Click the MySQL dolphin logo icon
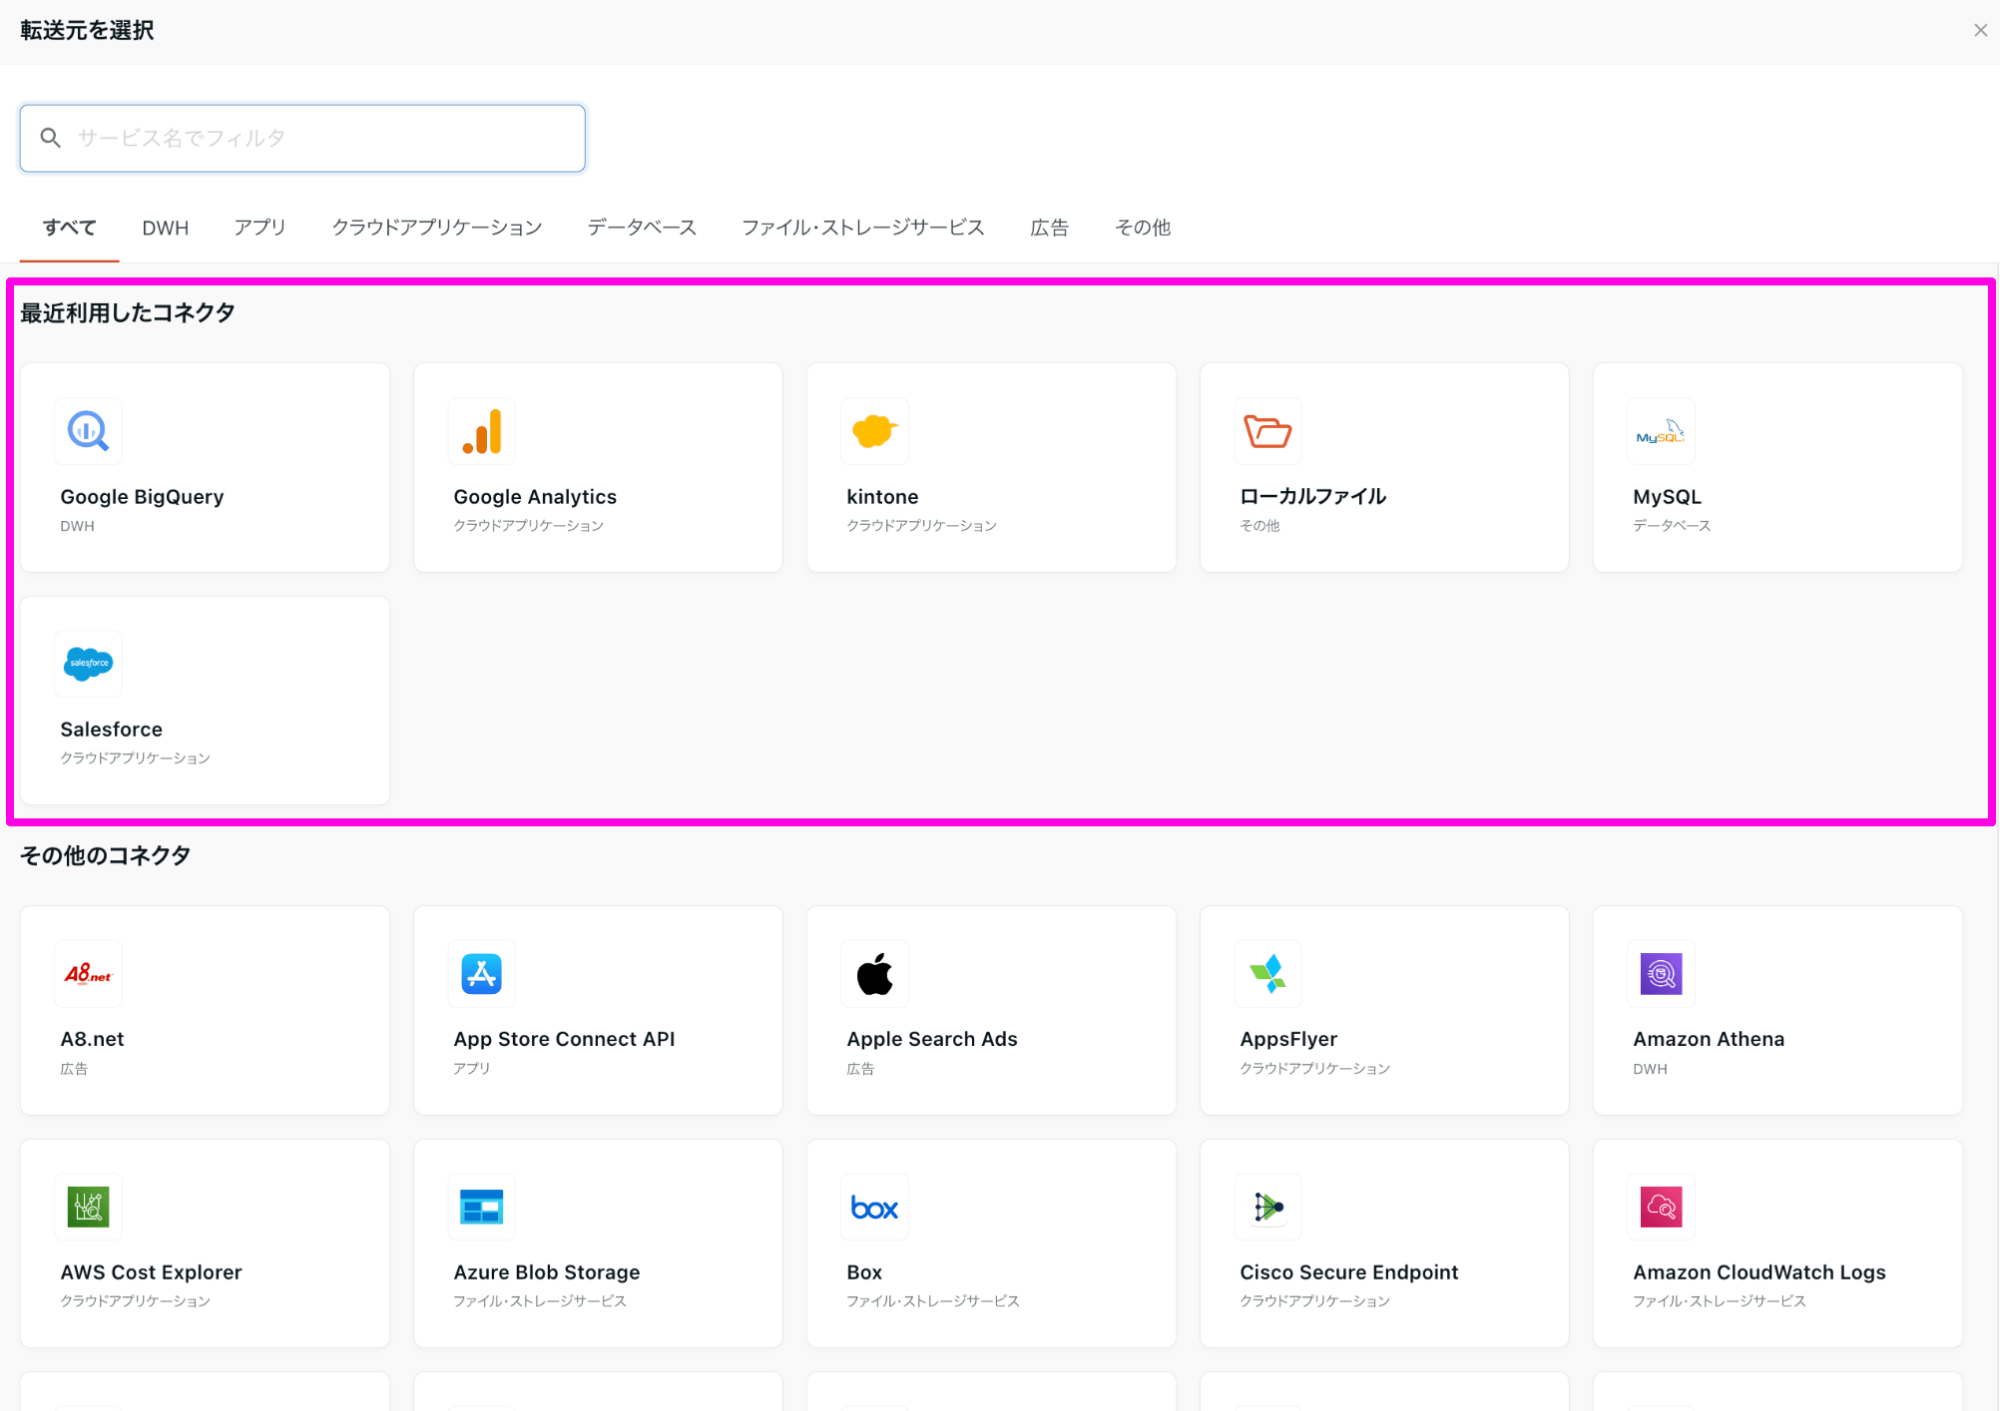The image size is (2000, 1411). click(1661, 431)
